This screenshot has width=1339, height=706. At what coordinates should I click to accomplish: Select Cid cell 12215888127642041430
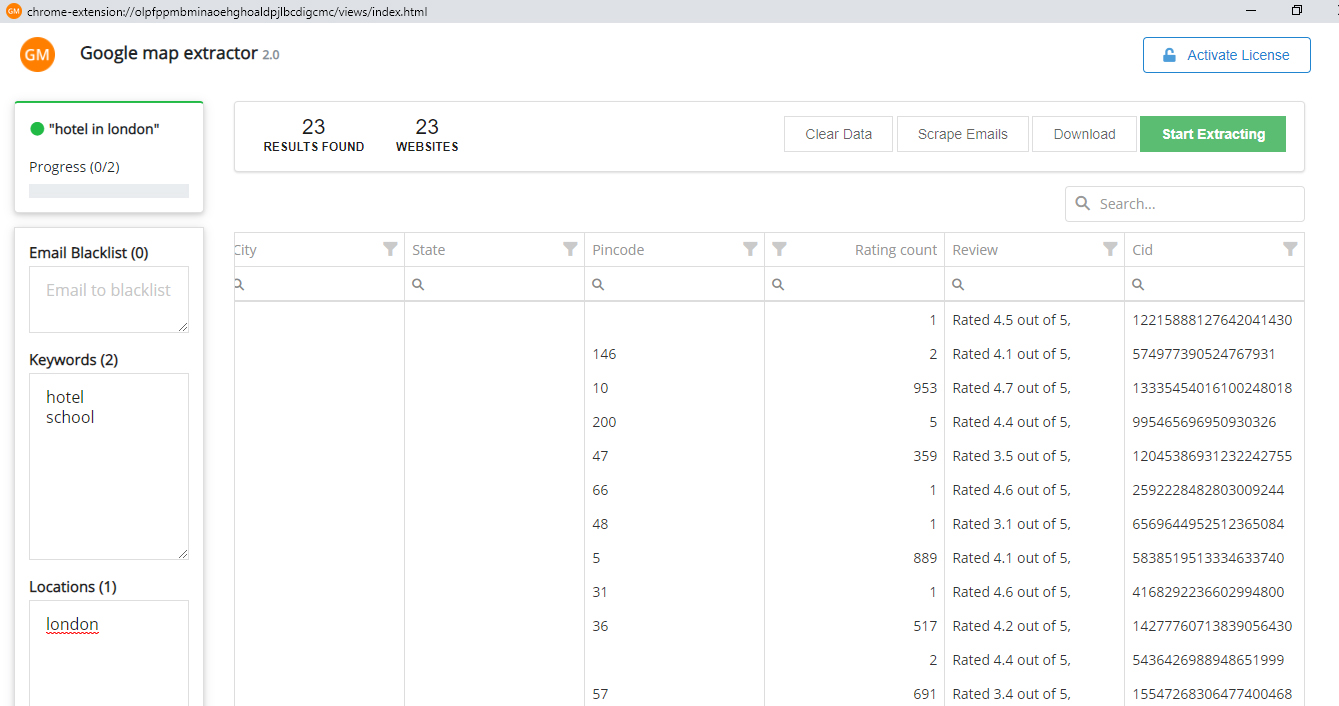pos(1212,320)
